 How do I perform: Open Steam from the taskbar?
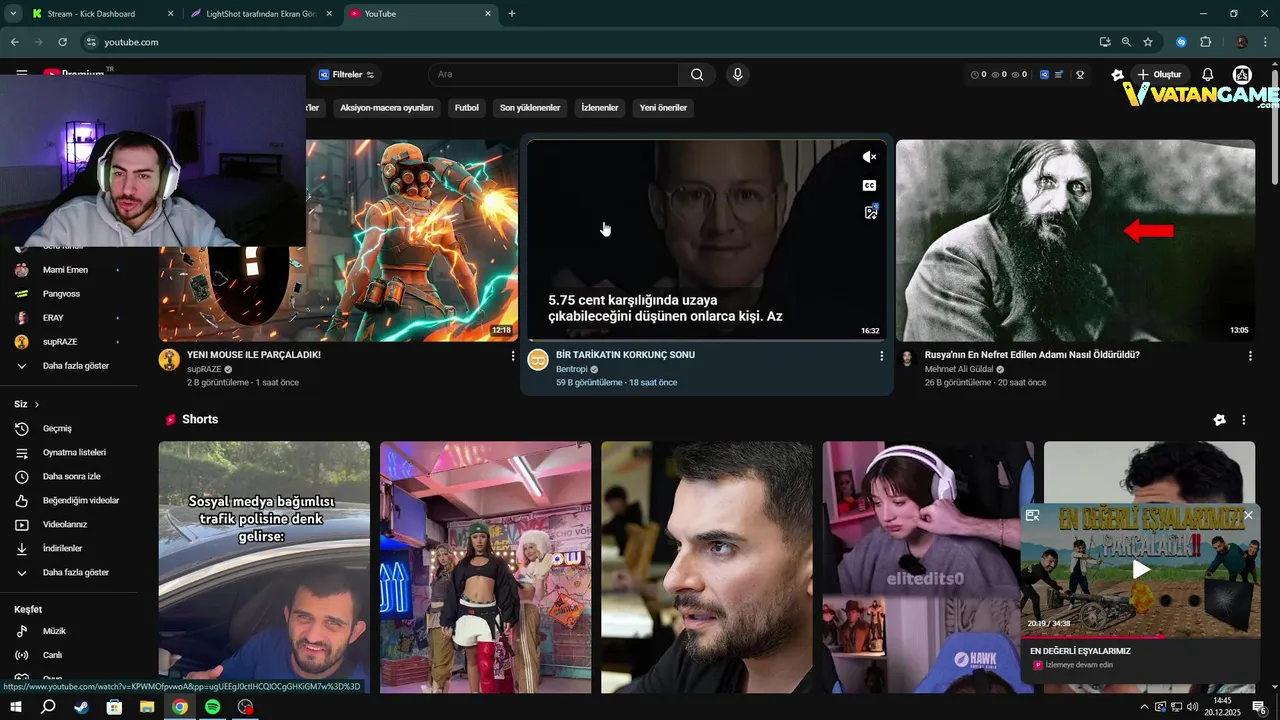(x=81, y=707)
